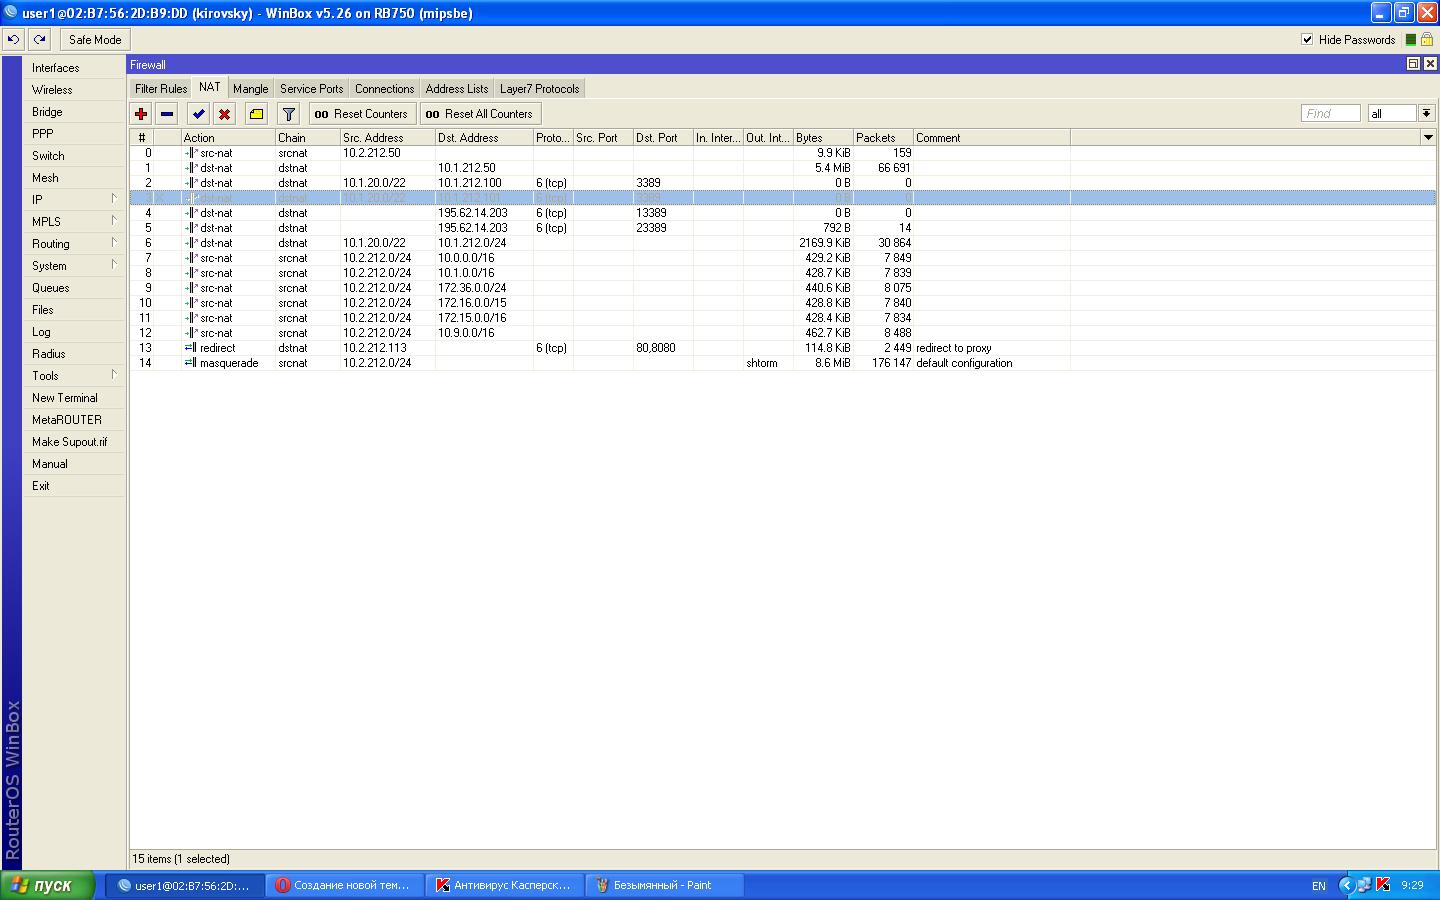The image size is (1440, 900).
Task: Sort by the Bytes column header
Action: tap(823, 138)
